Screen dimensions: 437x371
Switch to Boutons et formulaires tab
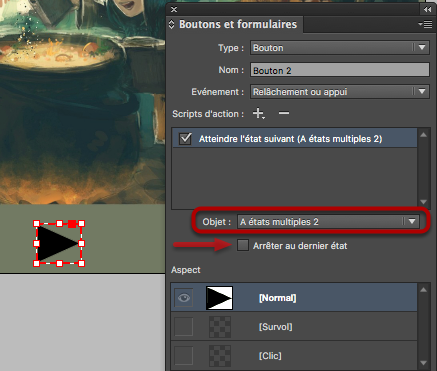click(x=238, y=24)
